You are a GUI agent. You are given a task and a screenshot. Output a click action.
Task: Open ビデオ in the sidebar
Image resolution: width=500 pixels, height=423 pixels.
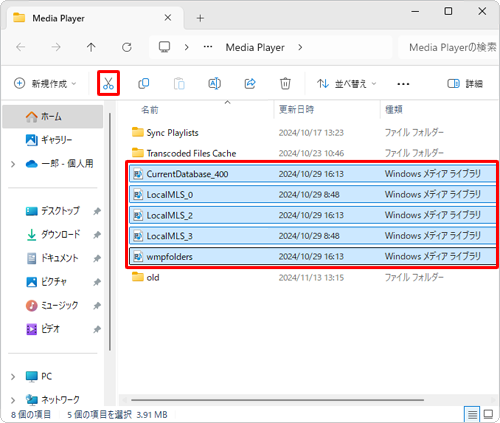coord(43,329)
